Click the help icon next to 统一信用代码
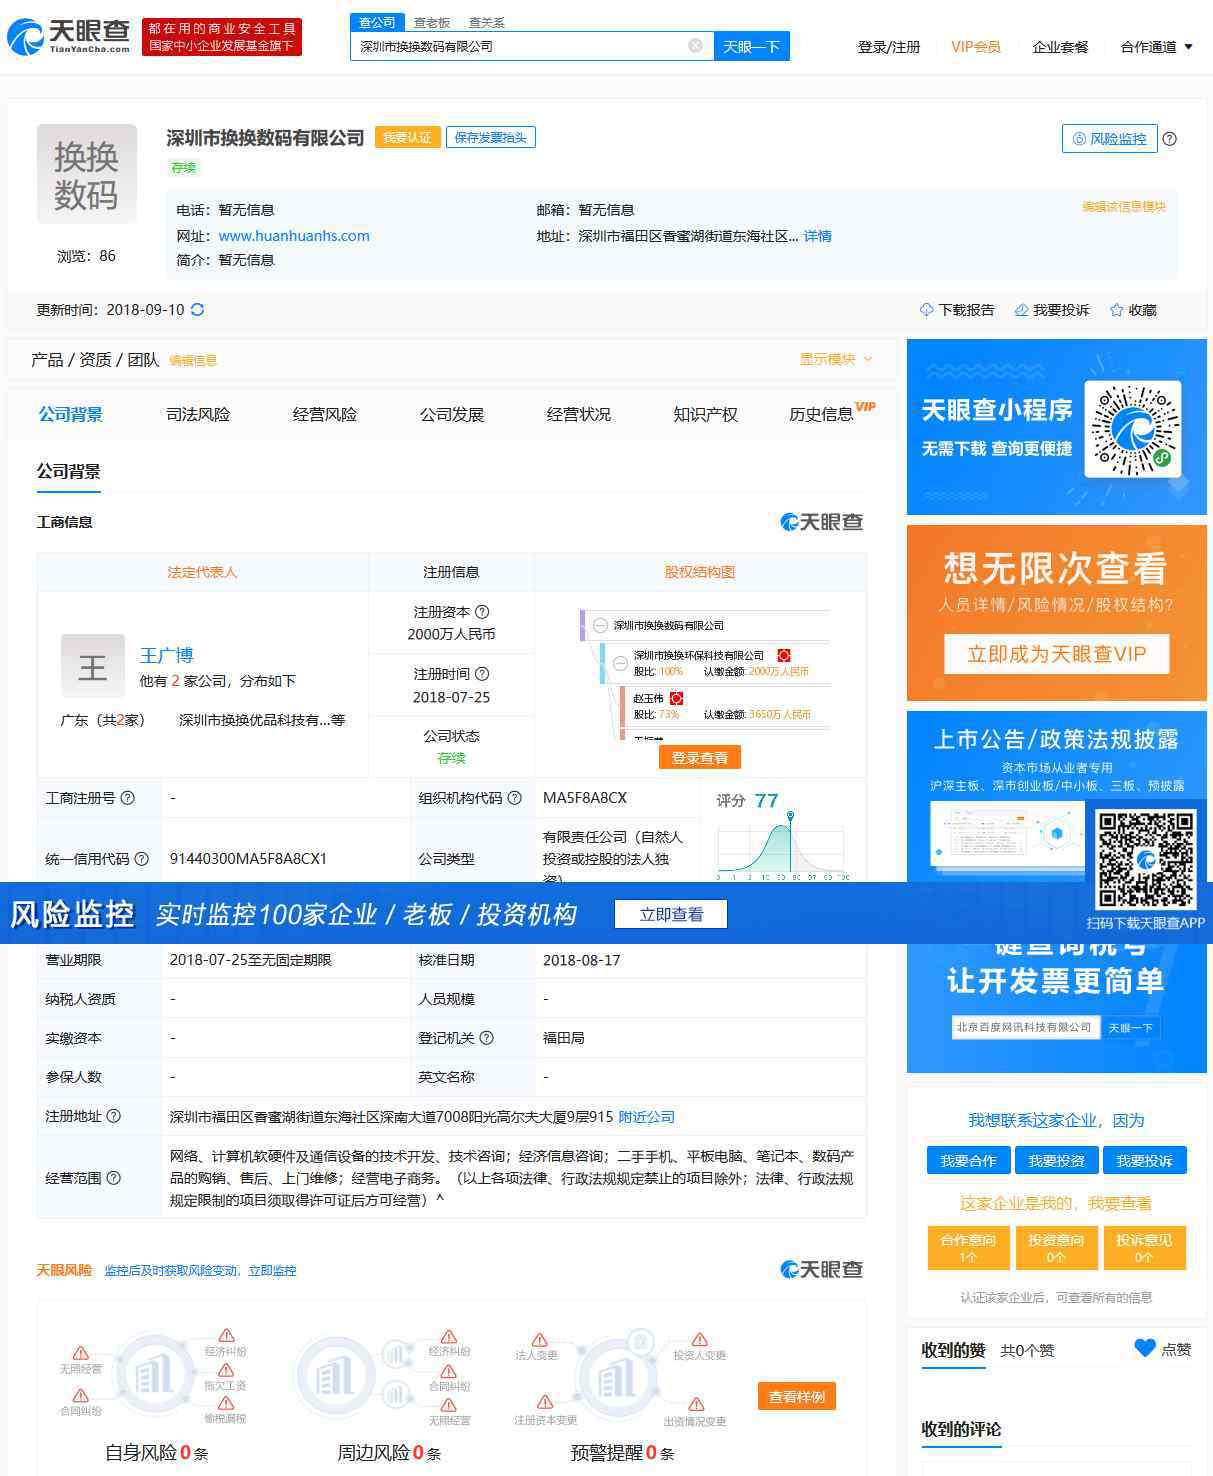This screenshot has width=1213, height=1476. (142, 859)
